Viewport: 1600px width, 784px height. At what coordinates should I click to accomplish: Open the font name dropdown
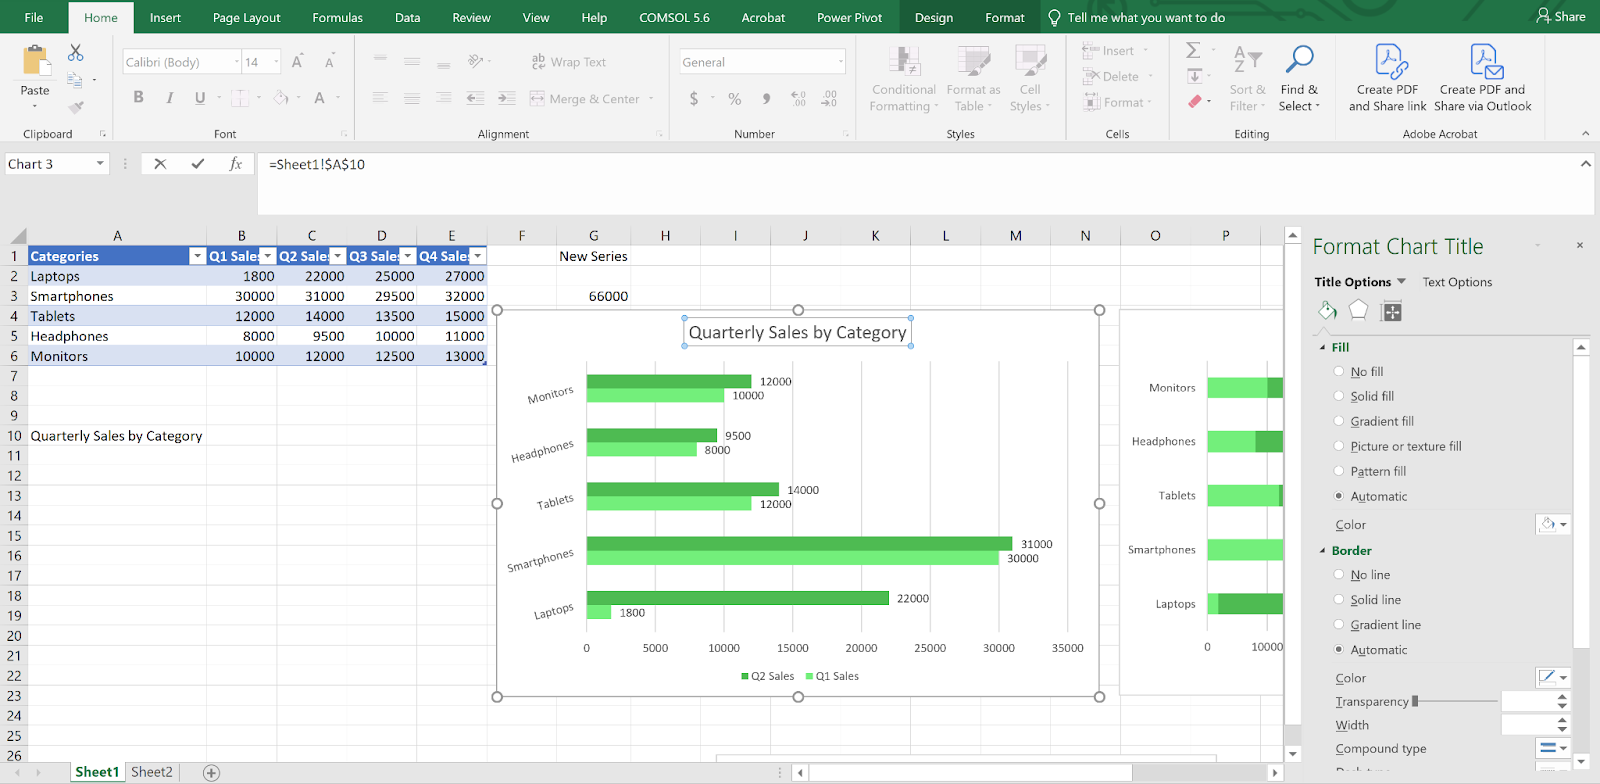237,62
